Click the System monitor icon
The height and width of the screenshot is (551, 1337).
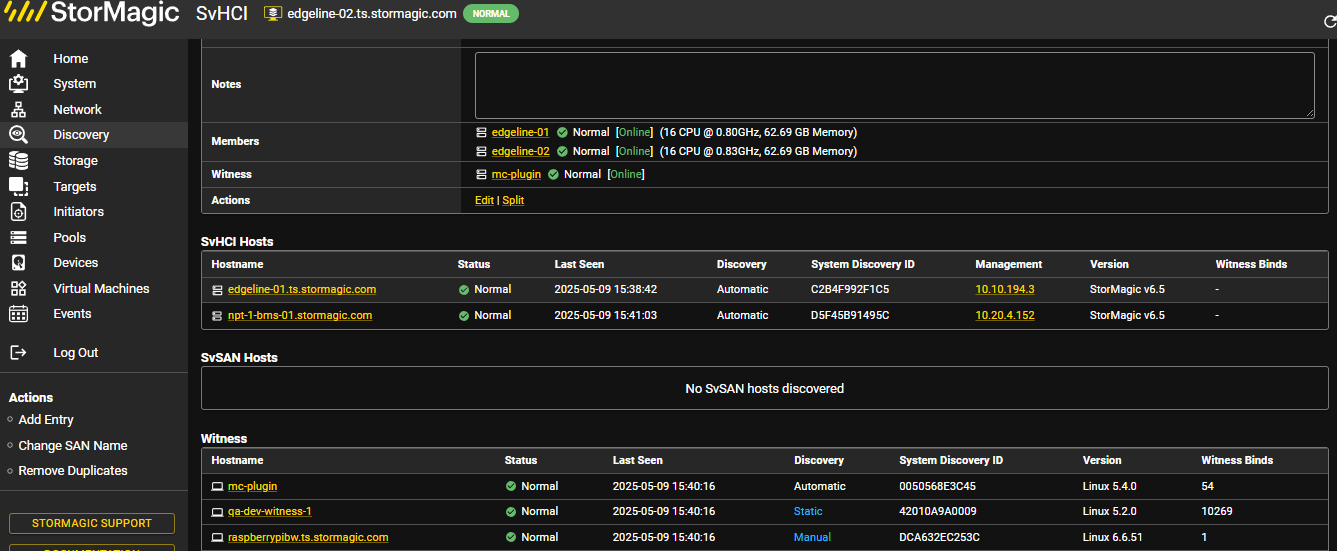tap(18, 84)
